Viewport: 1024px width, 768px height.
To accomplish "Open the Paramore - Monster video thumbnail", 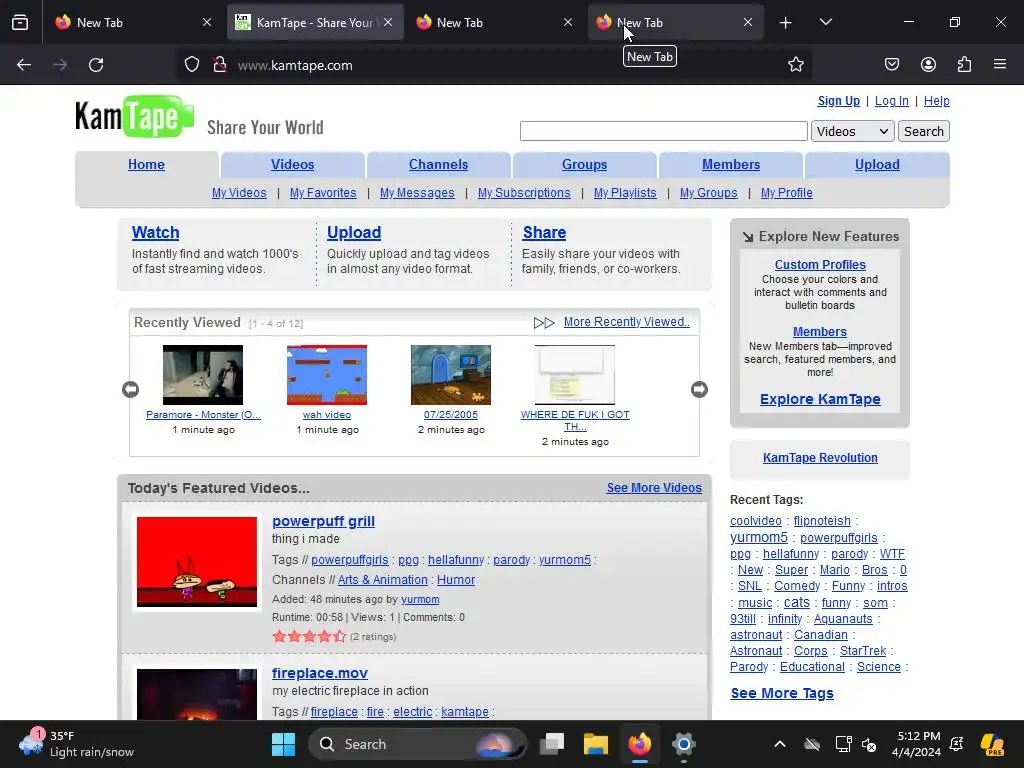I will coord(203,375).
